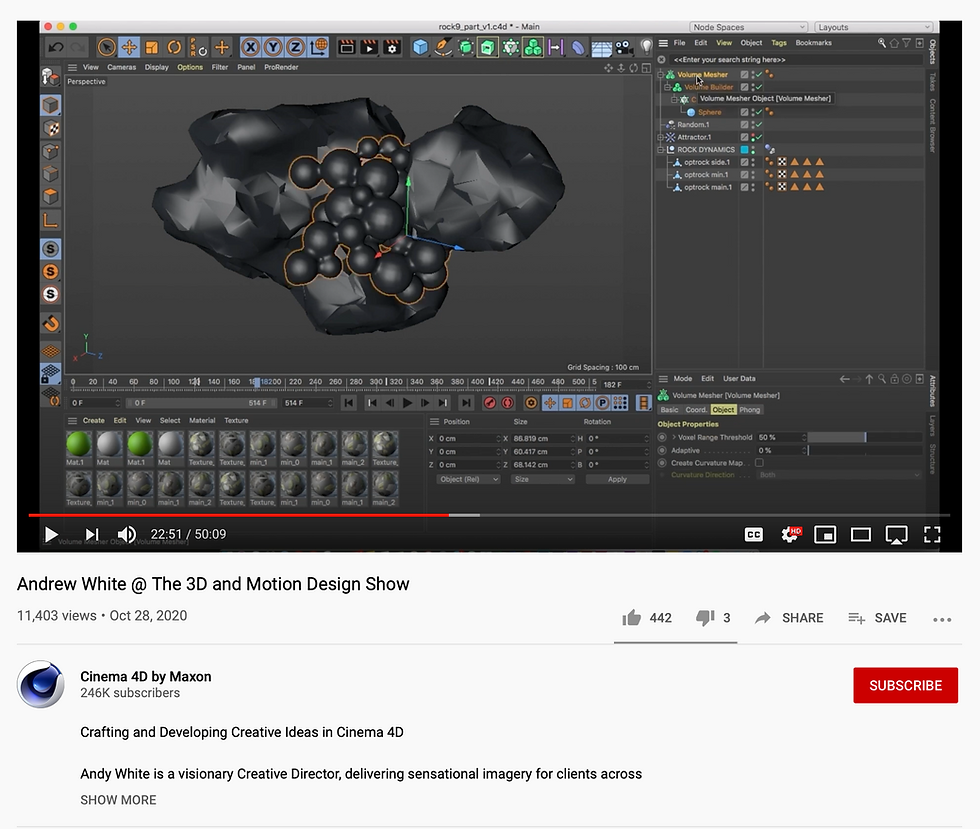Click the Coordinate System icon
Image resolution: width=980 pixels, height=829 pixels.
pyautogui.click(x=319, y=48)
